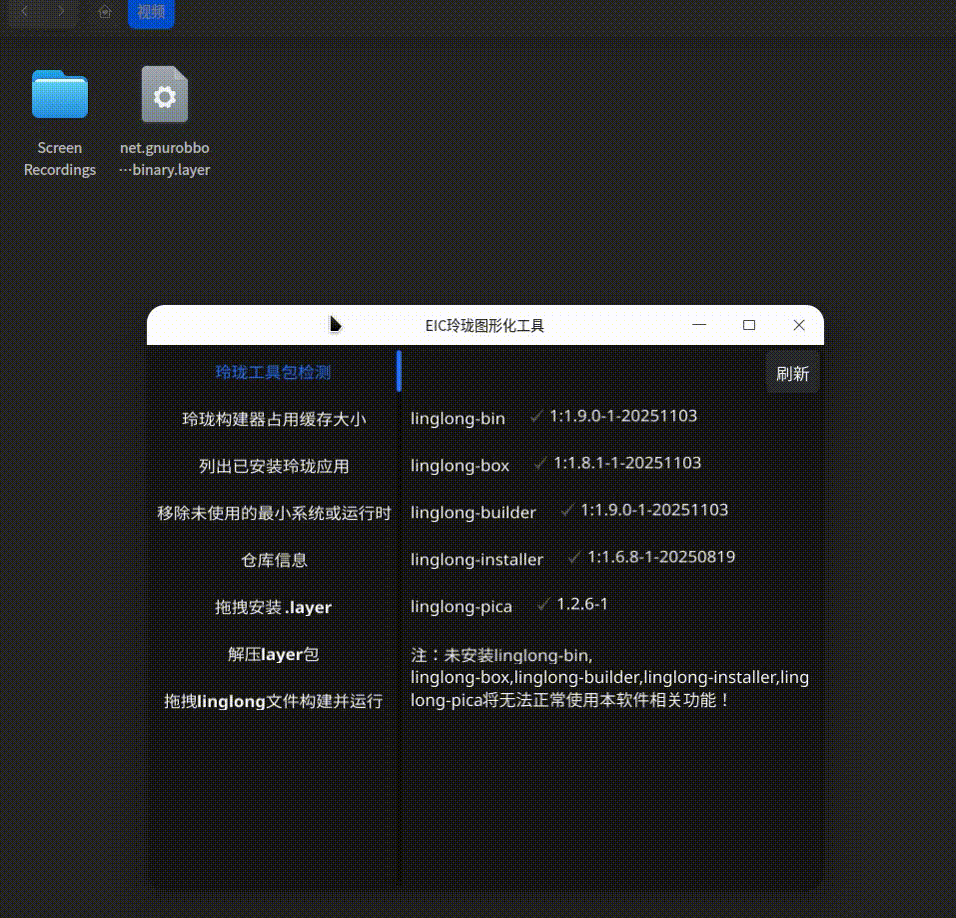Click the linglong-pica package name
The image size is (956, 918).
click(x=462, y=606)
